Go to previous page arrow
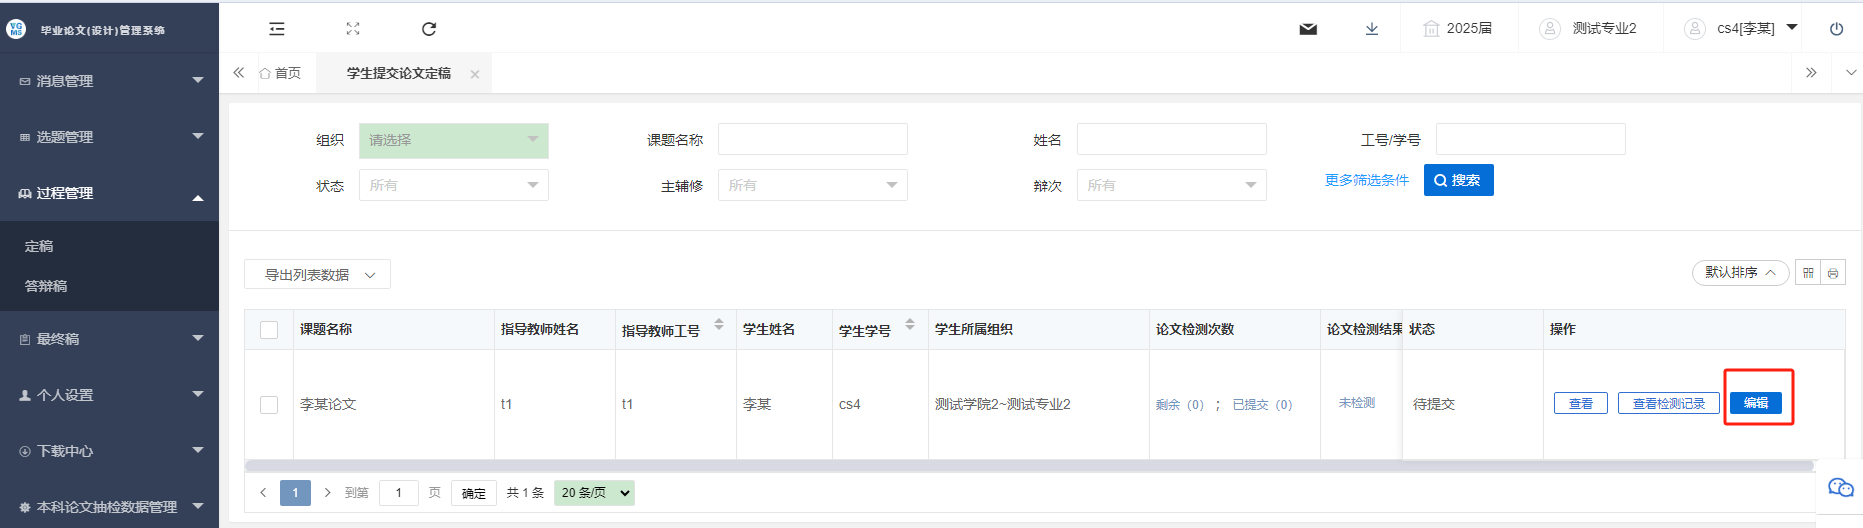 coord(263,492)
